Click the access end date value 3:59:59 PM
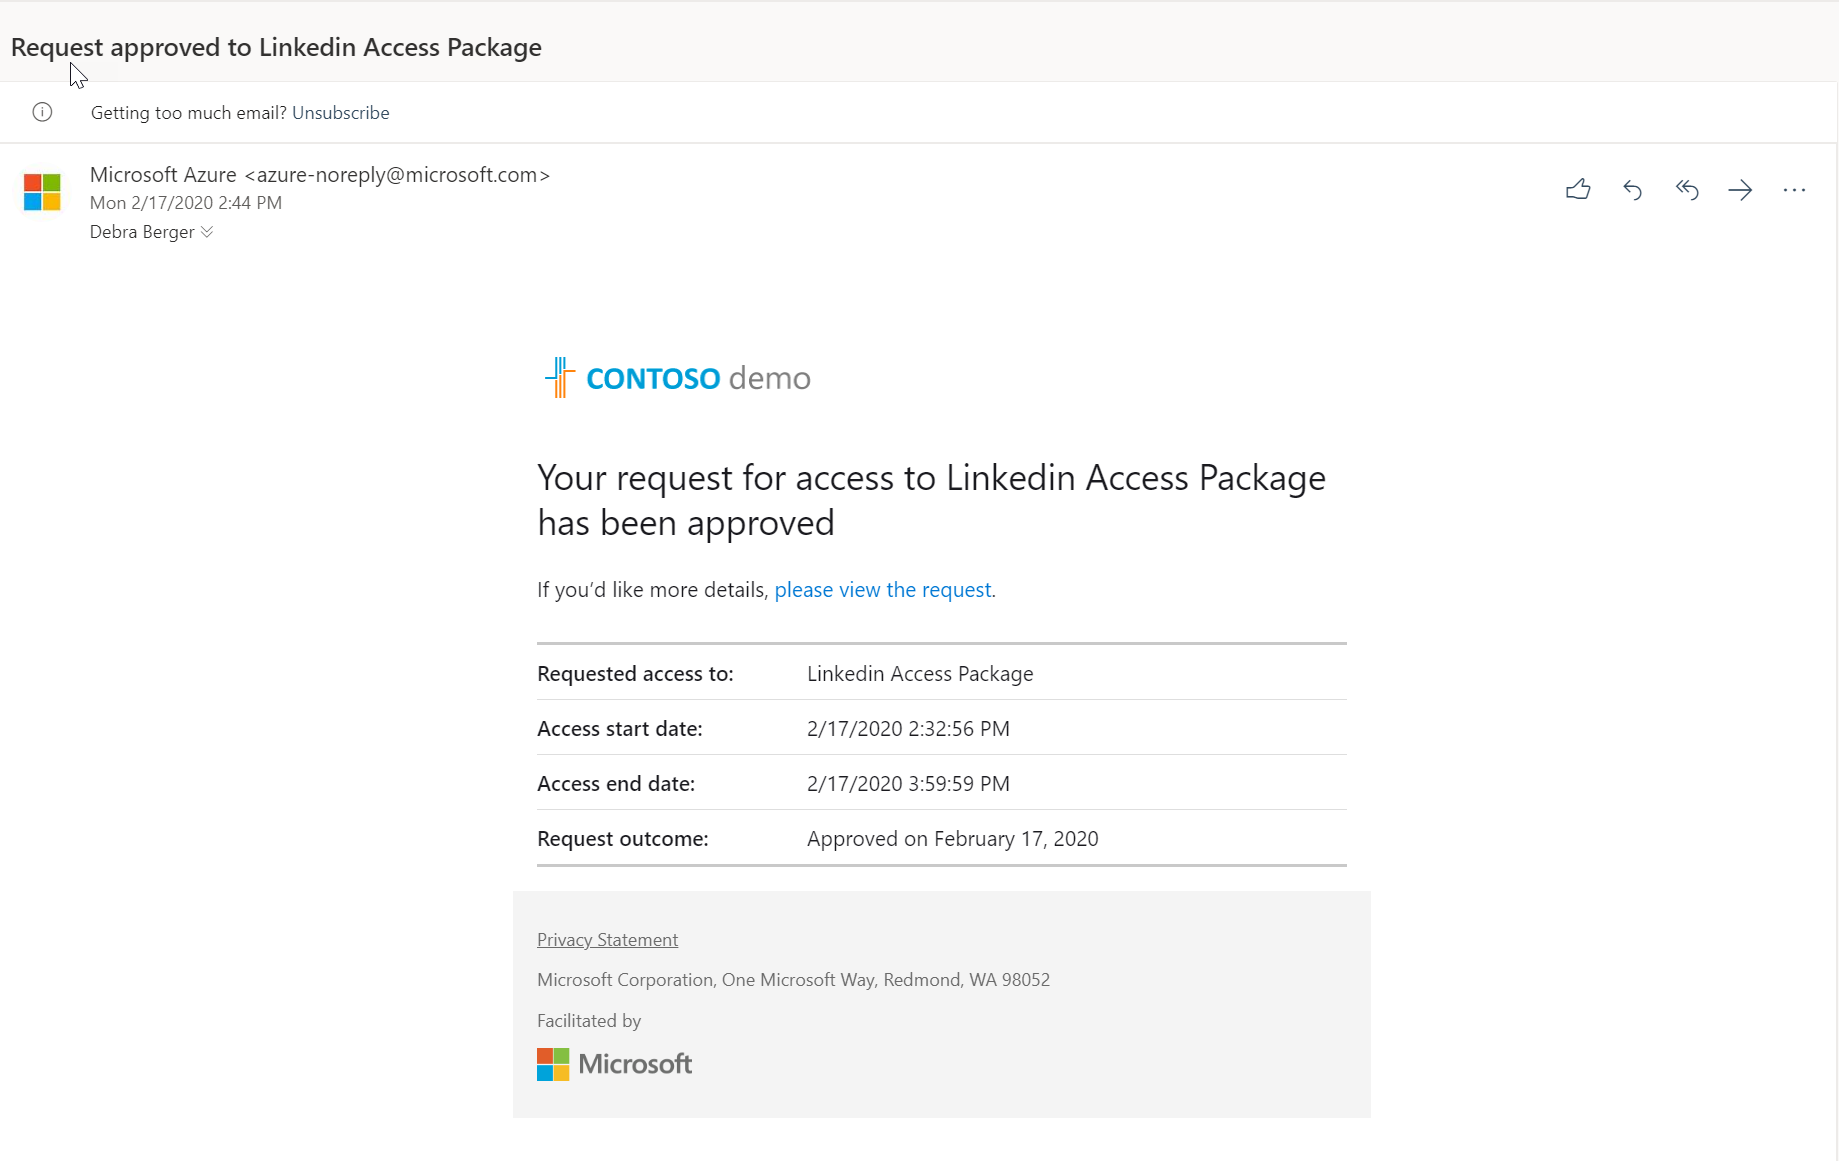 [x=908, y=784]
